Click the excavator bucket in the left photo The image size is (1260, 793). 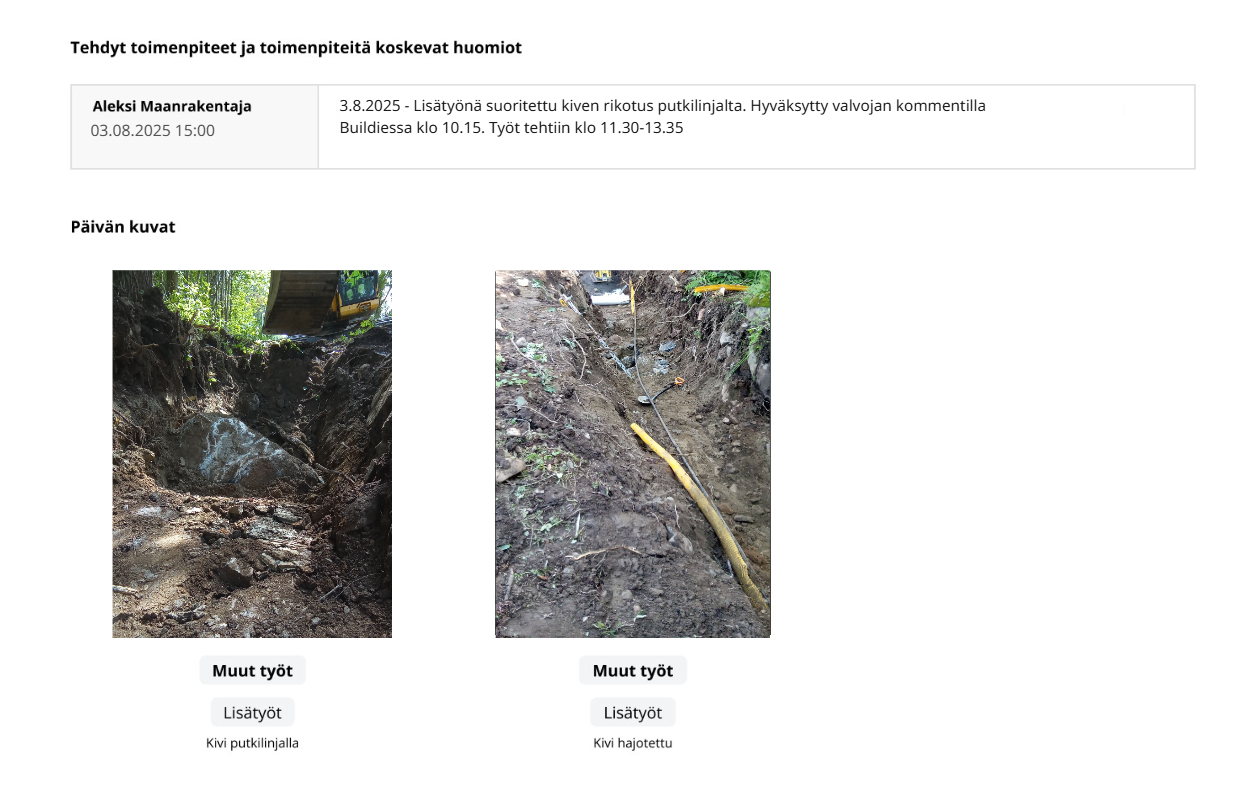click(300, 300)
